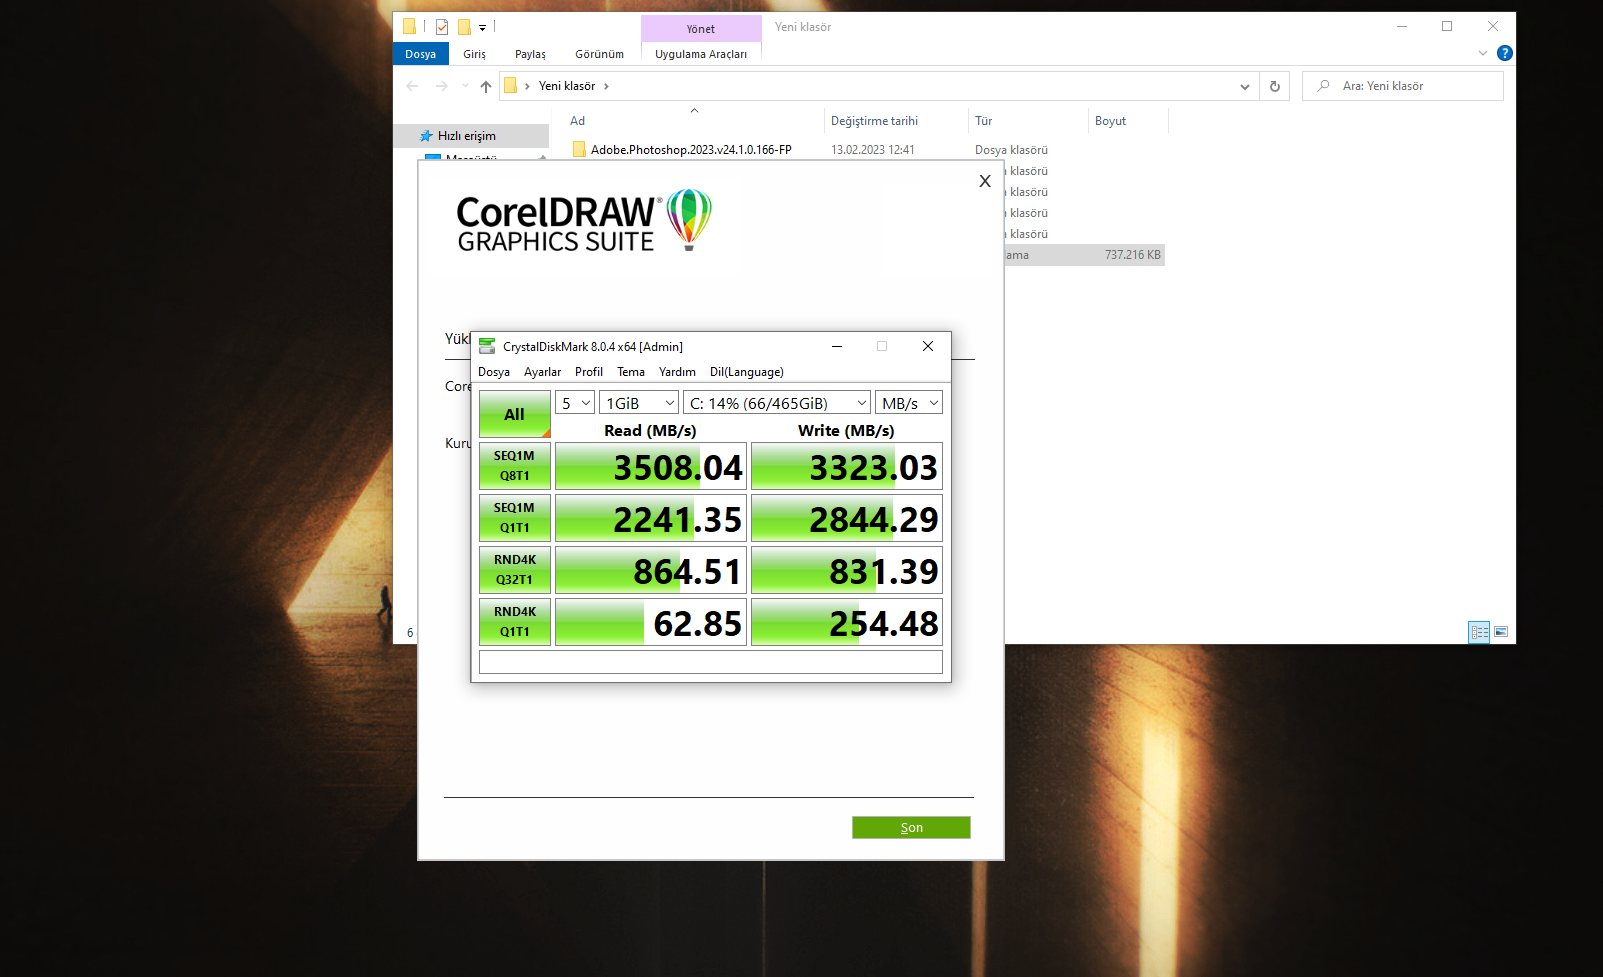Open the Tema menu
Viewport: 1603px width, 977px height.
click(631, 372)
